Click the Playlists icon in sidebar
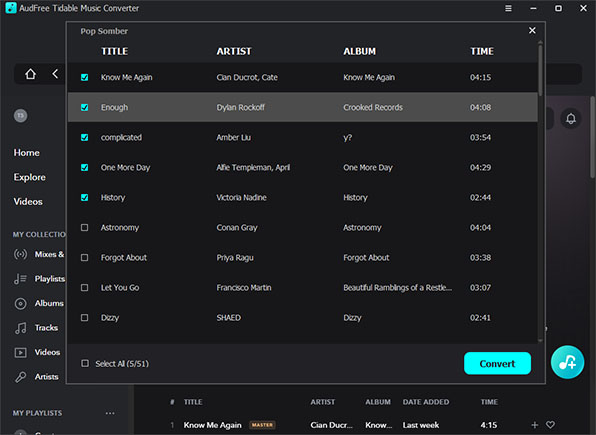 pyautogui.click(x=21, y=279)
